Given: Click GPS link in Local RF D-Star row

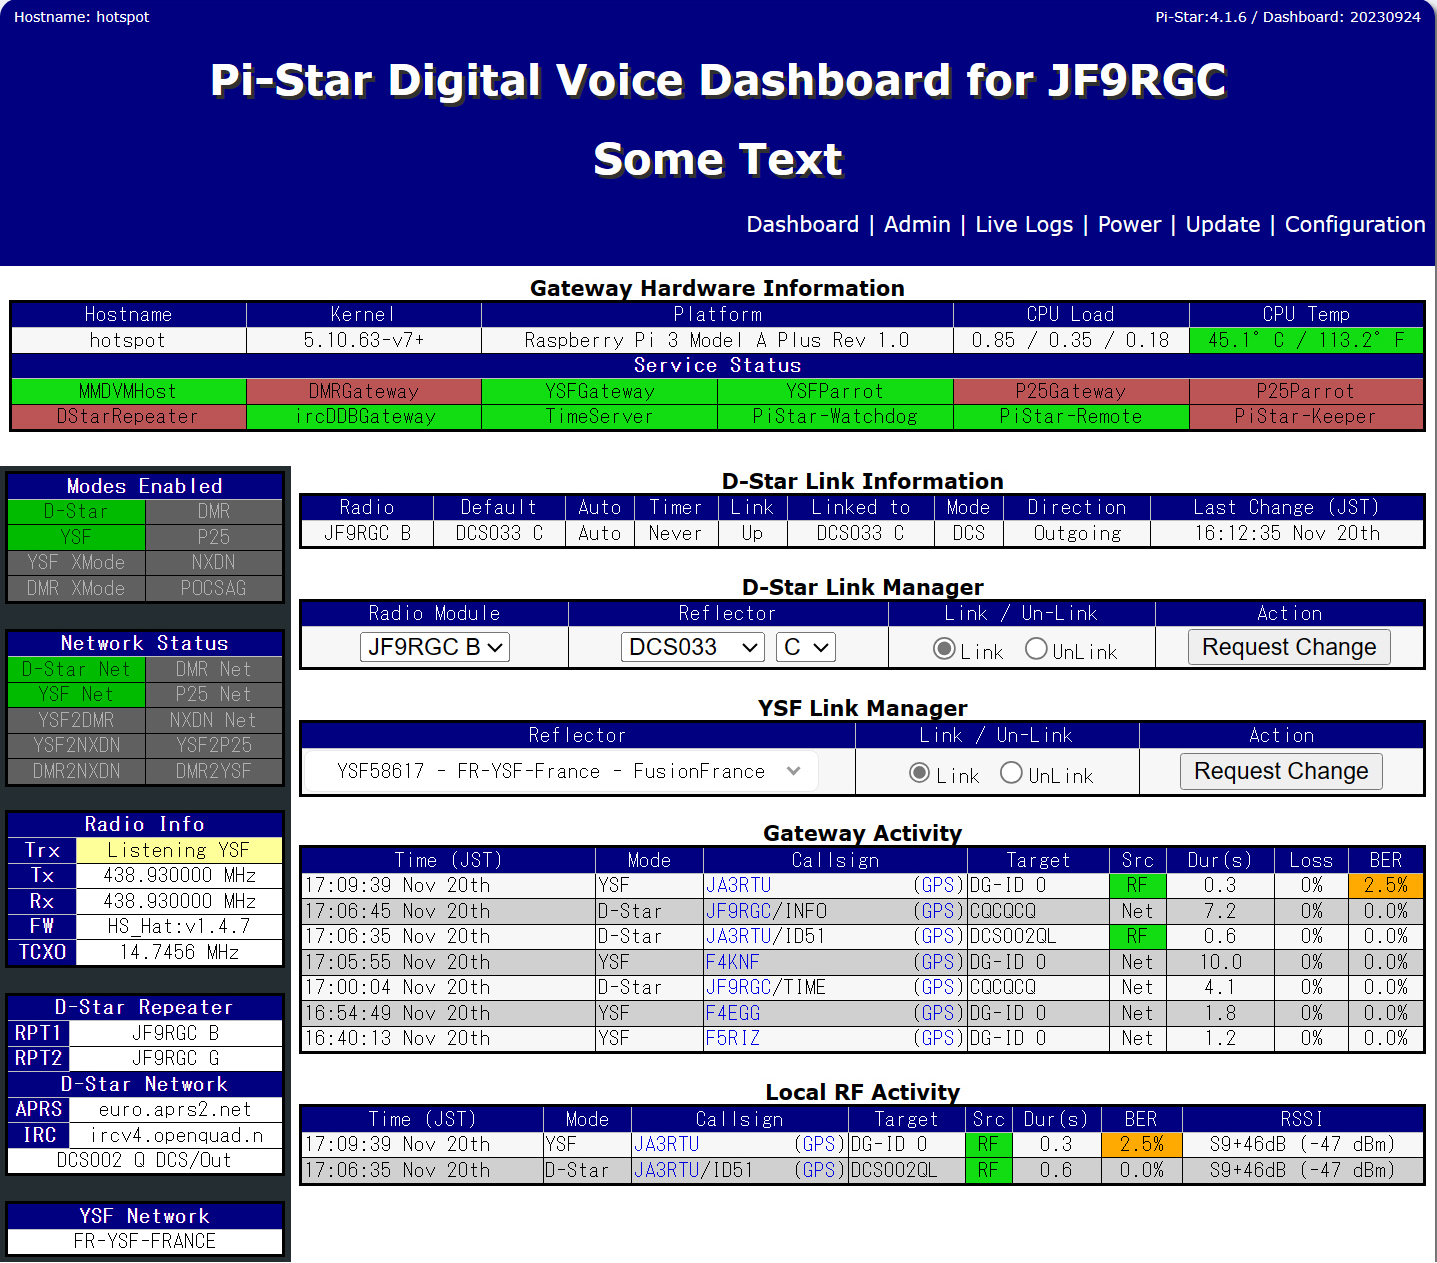Looking at the screenshot, I should pyautogui.click(x=818, y=1170).
